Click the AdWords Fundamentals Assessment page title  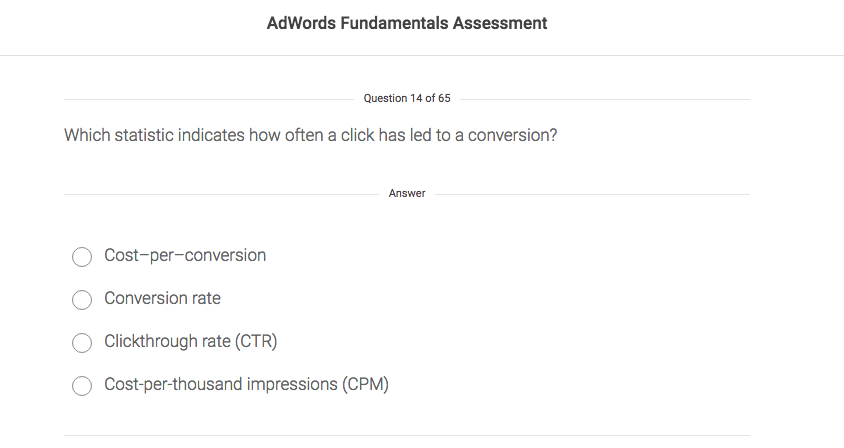pos(407,23)
